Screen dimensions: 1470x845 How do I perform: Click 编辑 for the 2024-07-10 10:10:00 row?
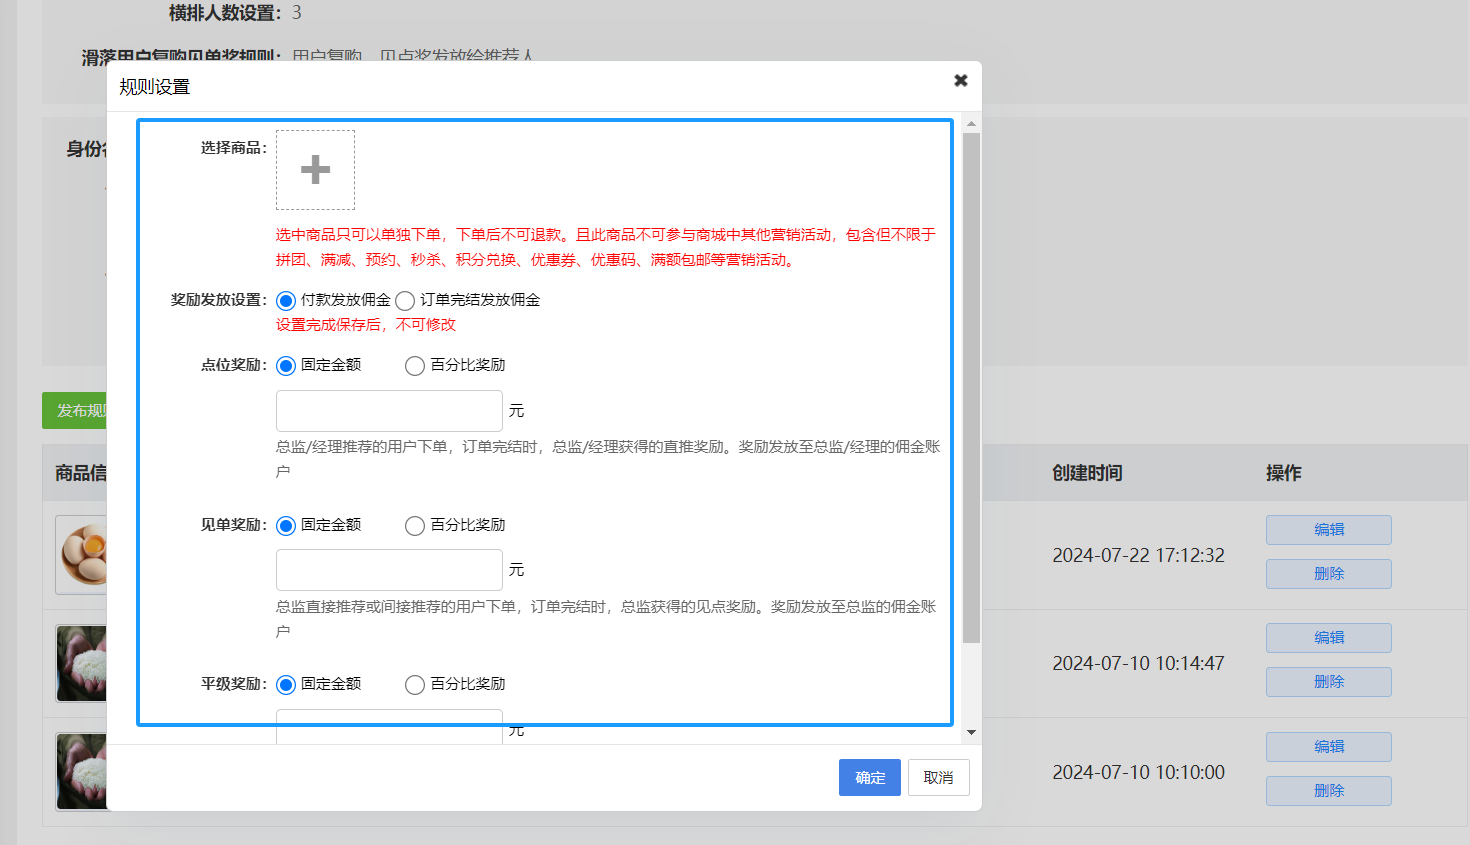(x=1329, y=747)
